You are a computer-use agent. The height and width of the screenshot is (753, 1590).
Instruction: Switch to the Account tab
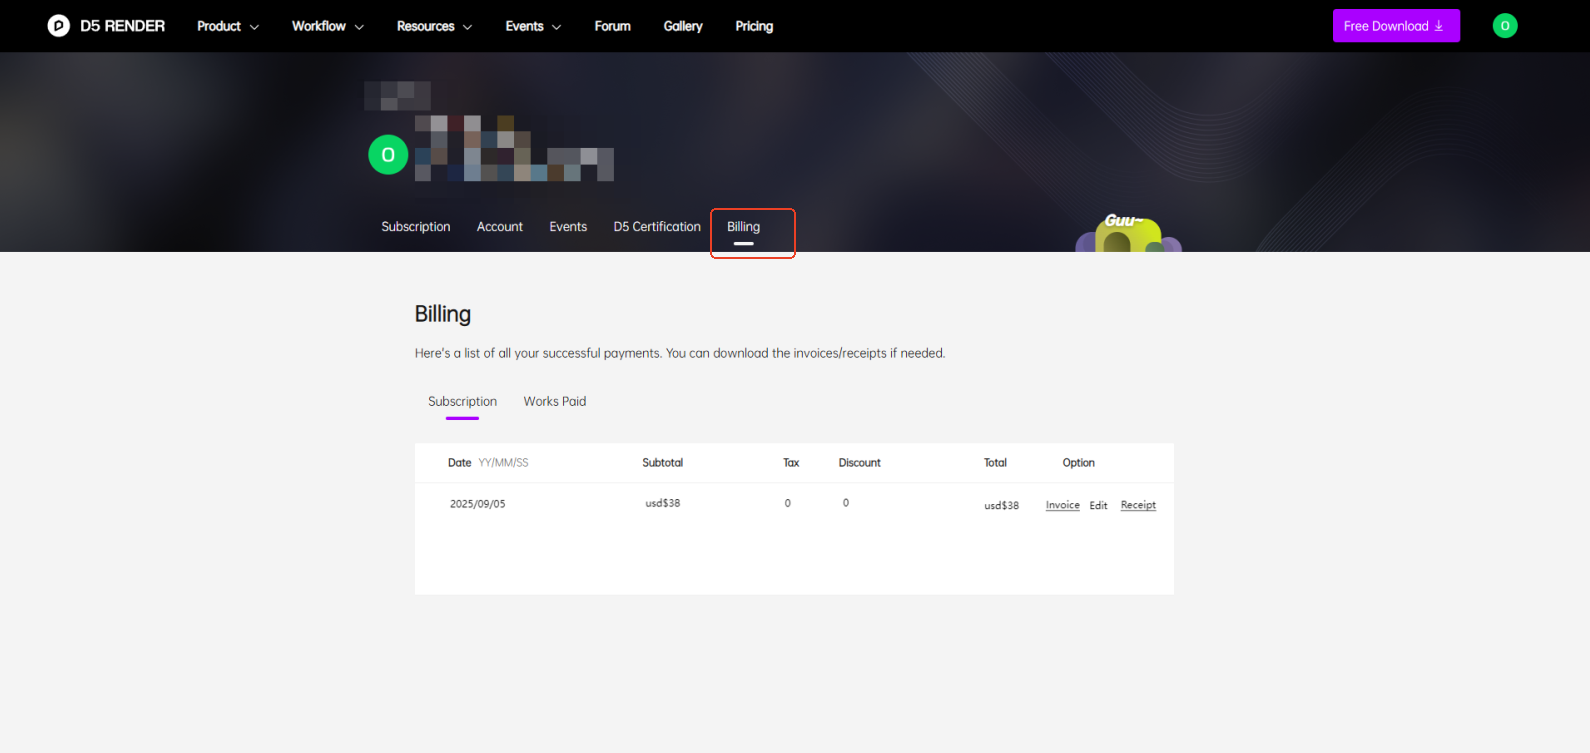(x=500, y=227)
